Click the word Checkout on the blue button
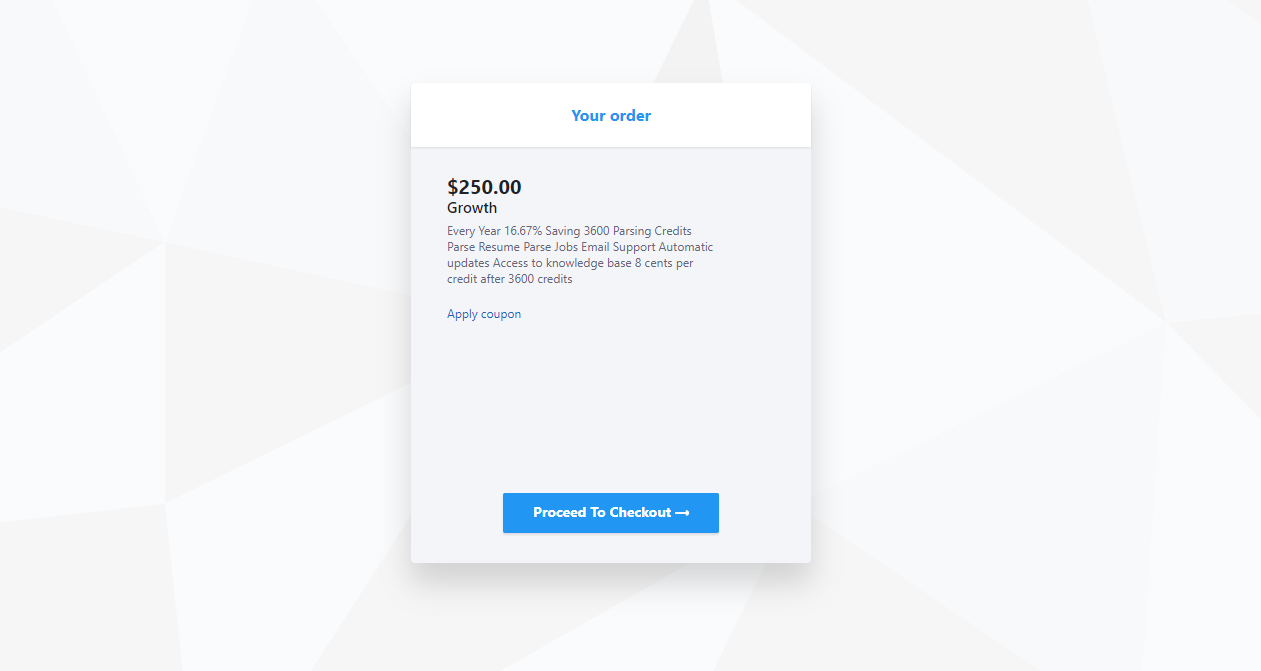 640,513
